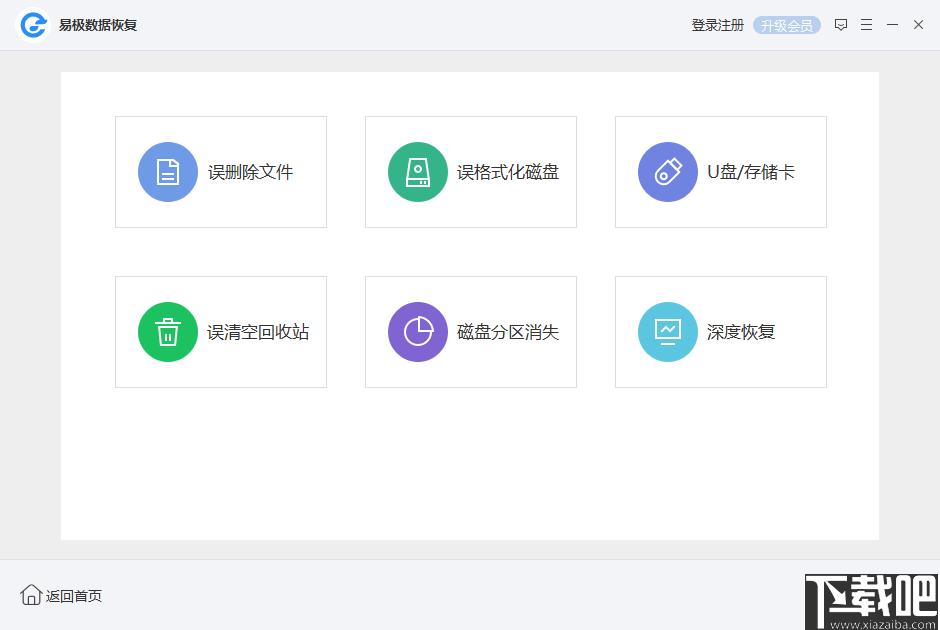Open the feedback message icon

point(840,25)
